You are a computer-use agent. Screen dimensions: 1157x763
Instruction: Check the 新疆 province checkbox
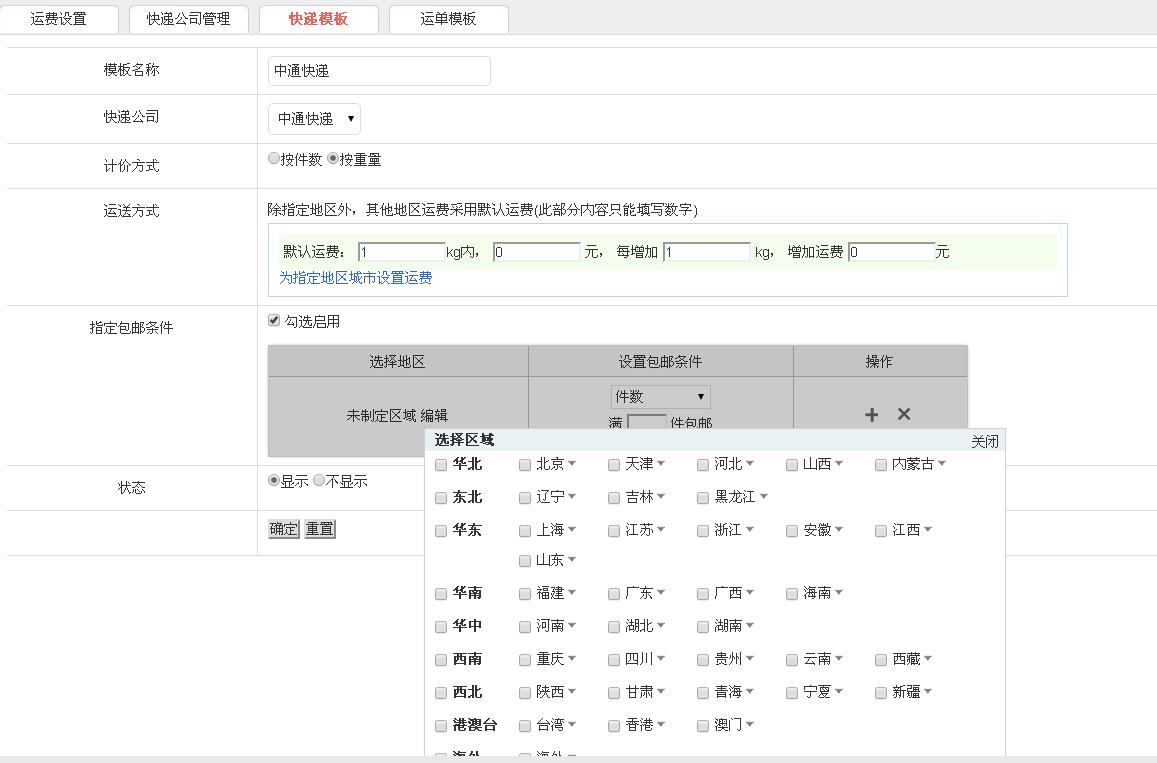tap(881, 692)
